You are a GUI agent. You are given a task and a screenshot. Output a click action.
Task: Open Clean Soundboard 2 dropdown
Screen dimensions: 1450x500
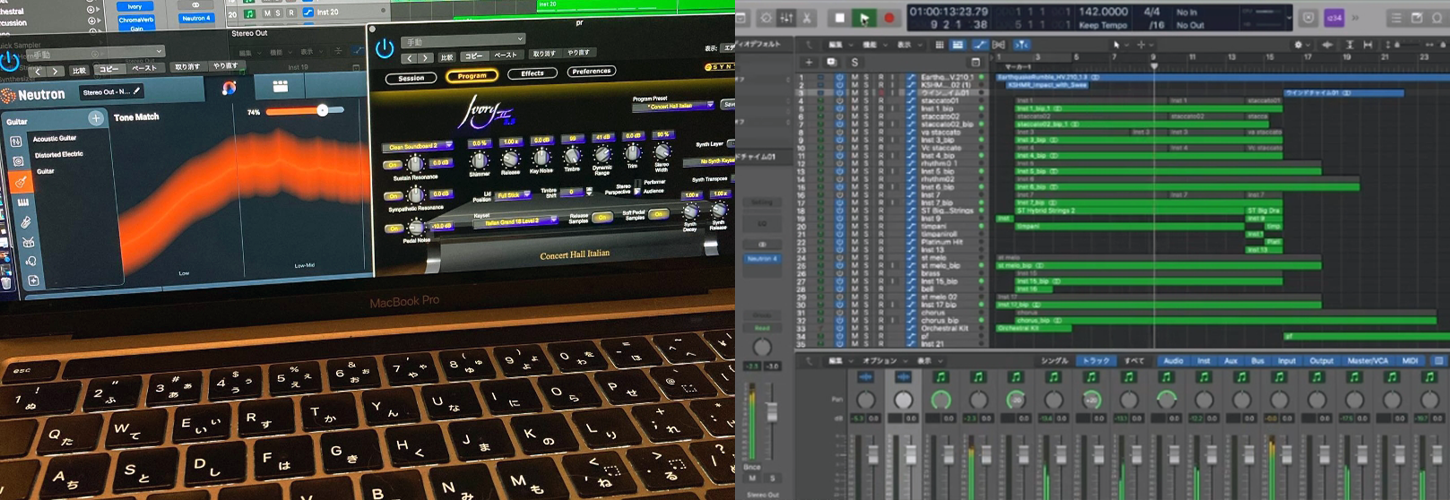pyautogui.click(x=418, y=145)
